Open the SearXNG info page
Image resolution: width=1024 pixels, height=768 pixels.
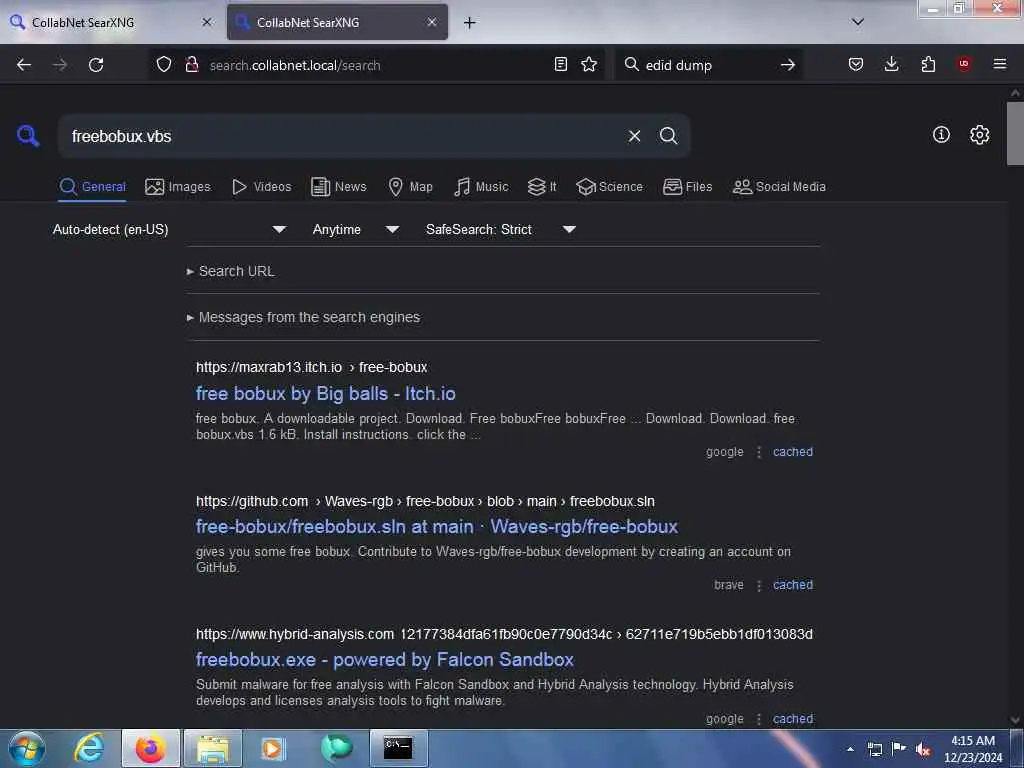(941, 135)
